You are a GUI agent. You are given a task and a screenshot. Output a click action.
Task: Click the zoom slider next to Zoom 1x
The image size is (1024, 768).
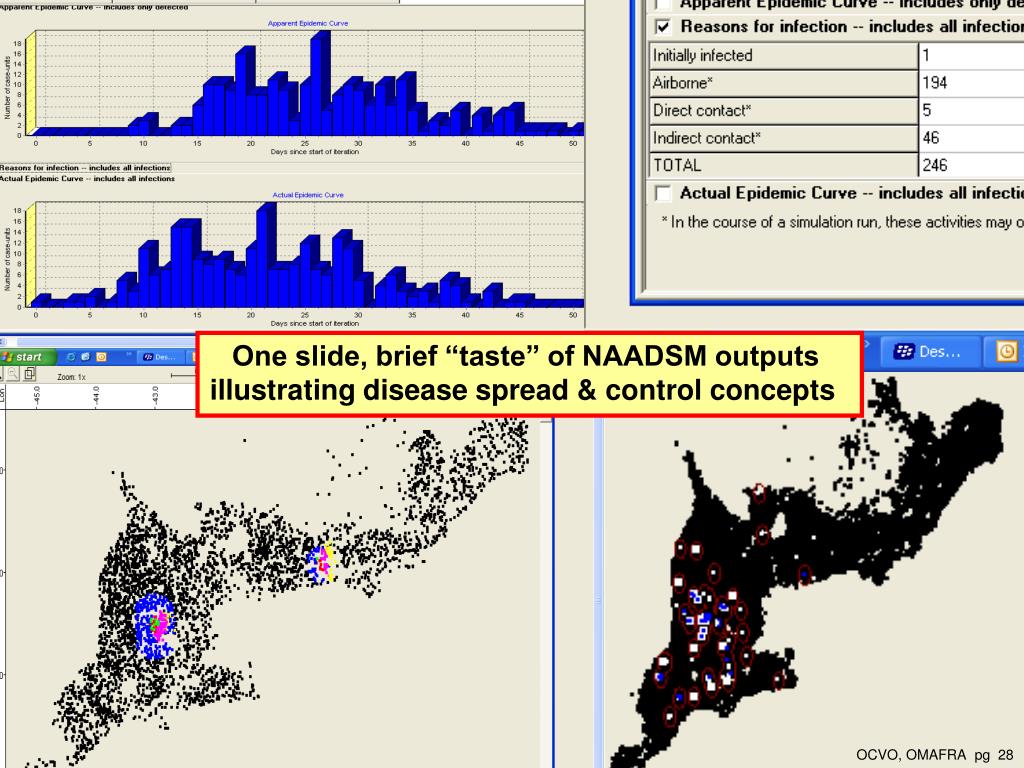(x=183, y=376)
